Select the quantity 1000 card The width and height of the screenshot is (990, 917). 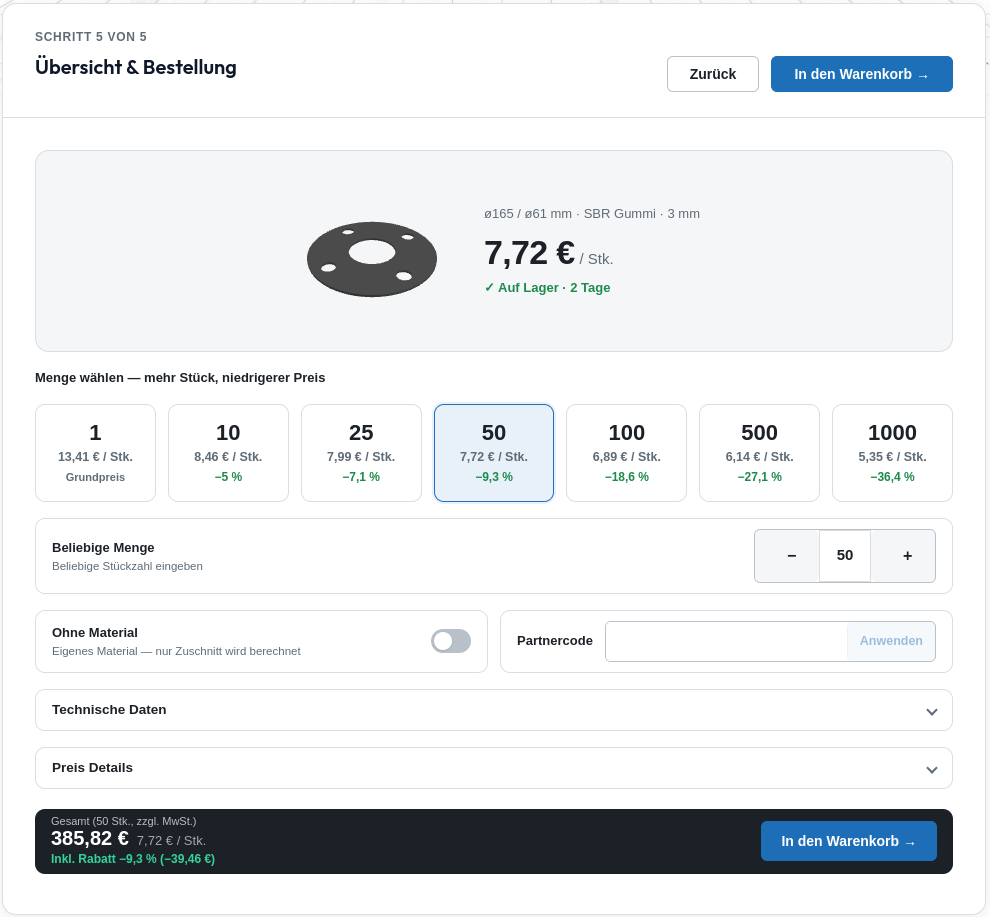pyautogui.click(x=892, y=453)
